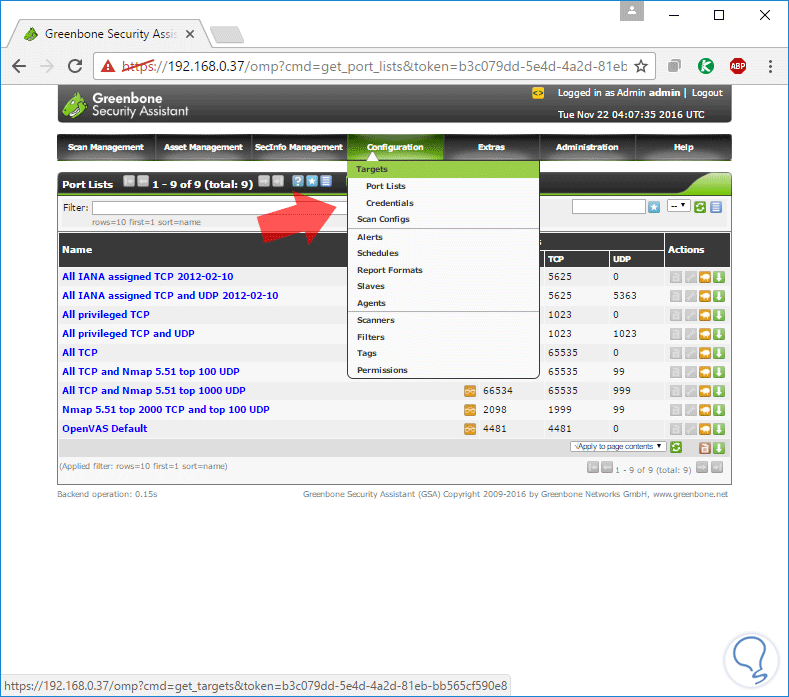Open the Extras menu

click(491, 147)
